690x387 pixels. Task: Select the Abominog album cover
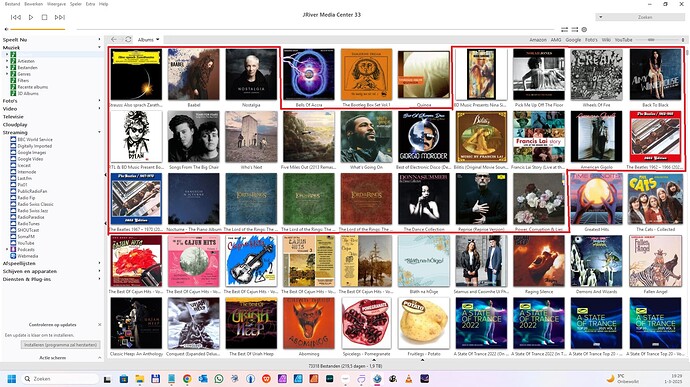coord(308,323)
